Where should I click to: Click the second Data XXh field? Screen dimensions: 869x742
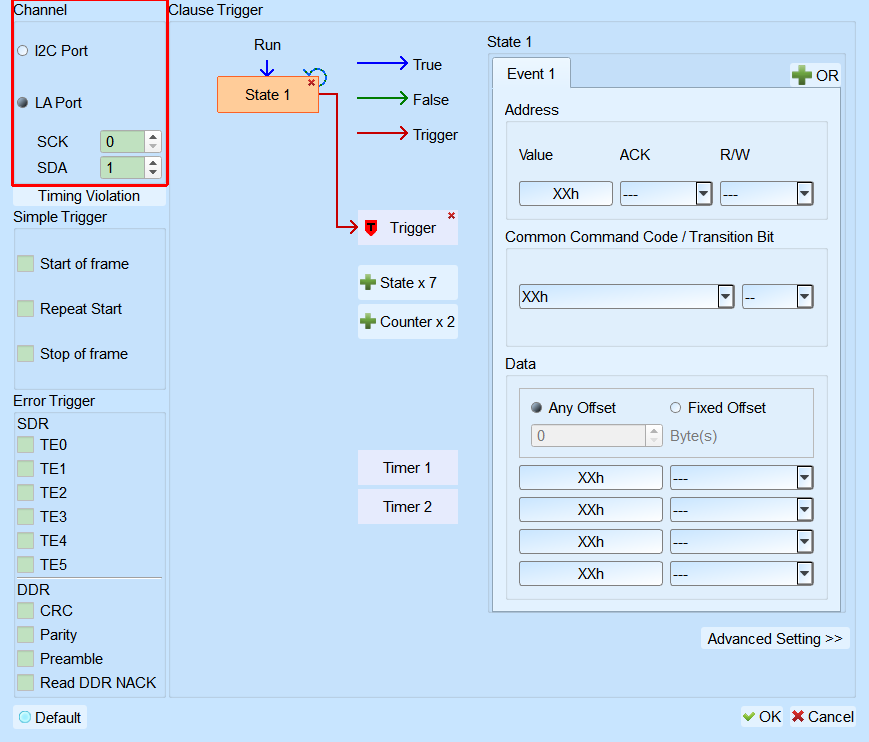[591, 510]
